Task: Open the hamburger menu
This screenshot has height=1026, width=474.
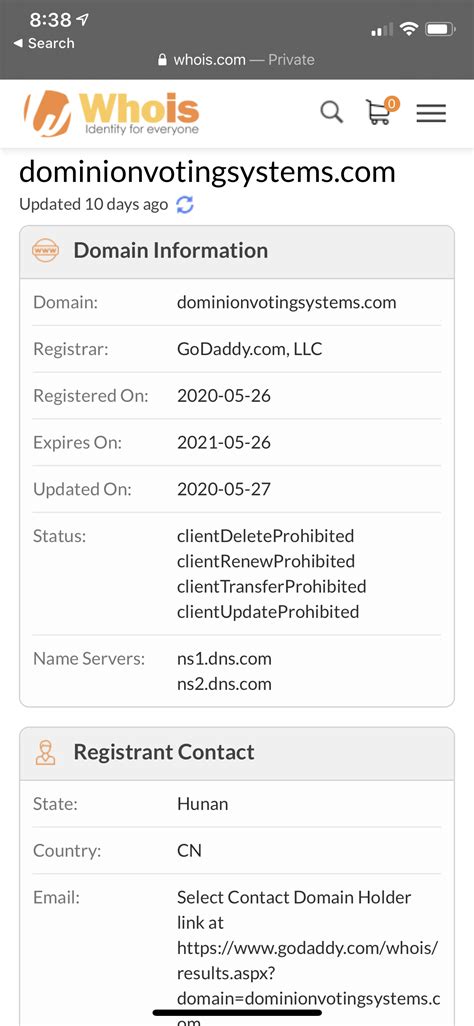Action: click(x=431, y=113)
